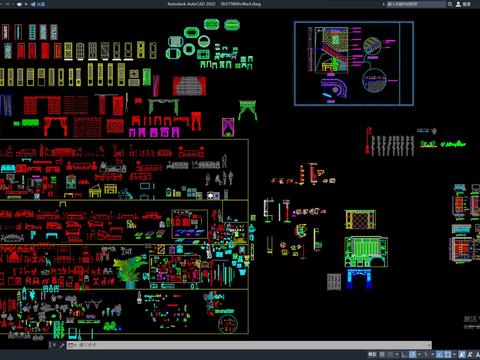480x360 pixels.
Task: Enable ortho mode in the status bar
Action: 404,354
